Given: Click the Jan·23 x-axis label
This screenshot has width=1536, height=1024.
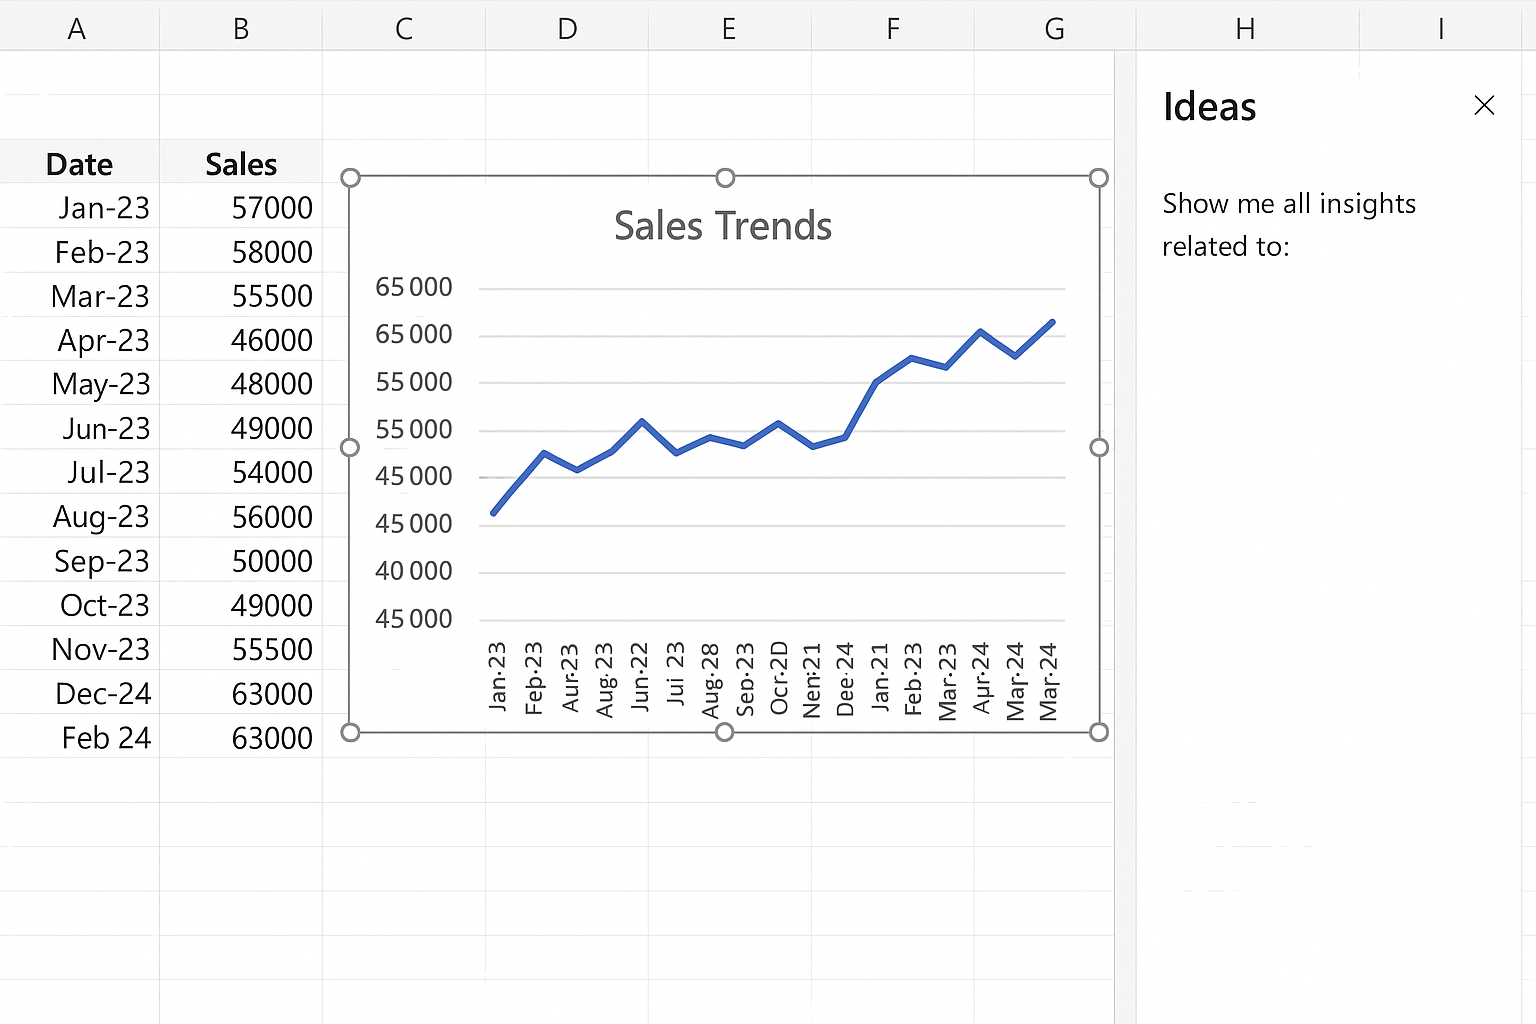Looking at the screenshot, I should [497, 677].
